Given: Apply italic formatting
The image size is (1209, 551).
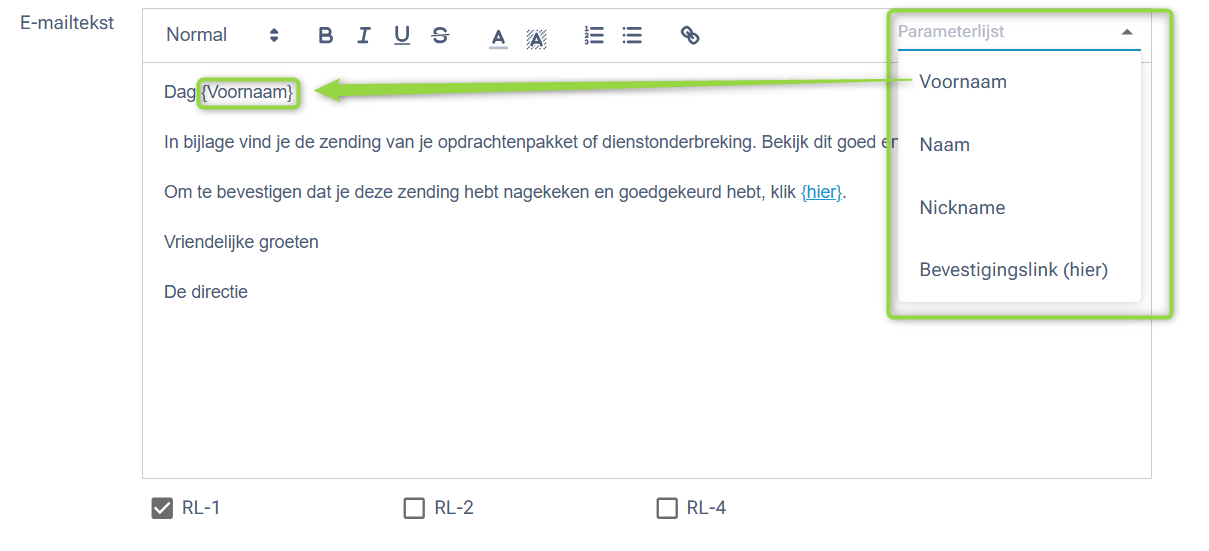Looking at the screenshot, I should (364, 35).
